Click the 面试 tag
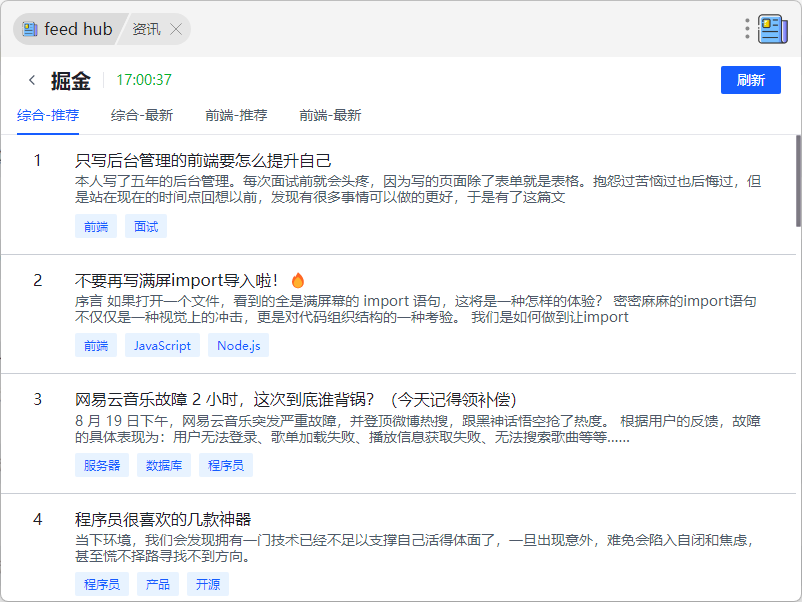802x602 pixels. coord(146,226)
